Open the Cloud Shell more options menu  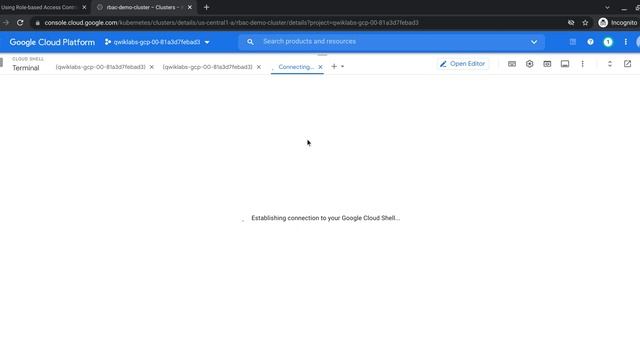pyautogui.click(x=582, y=64)
